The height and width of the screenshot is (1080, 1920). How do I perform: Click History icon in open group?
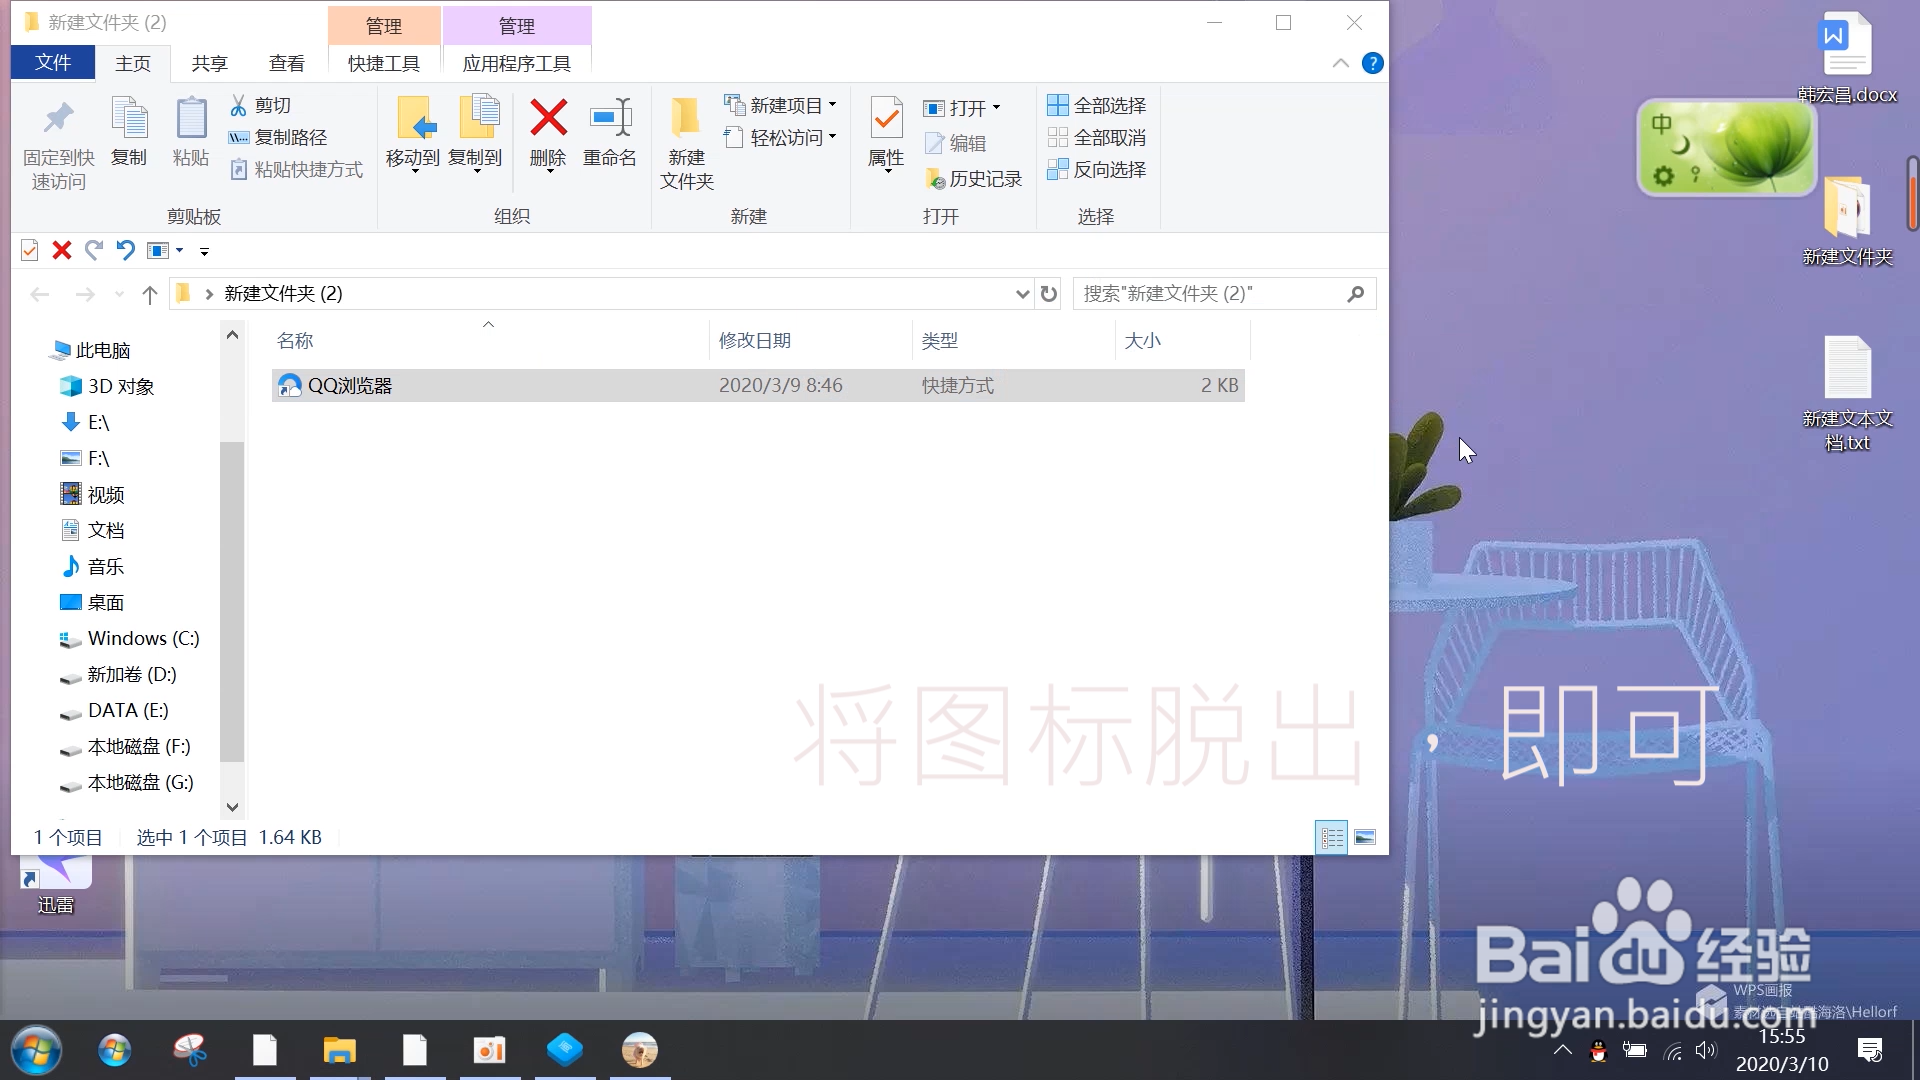coord(936,179)
